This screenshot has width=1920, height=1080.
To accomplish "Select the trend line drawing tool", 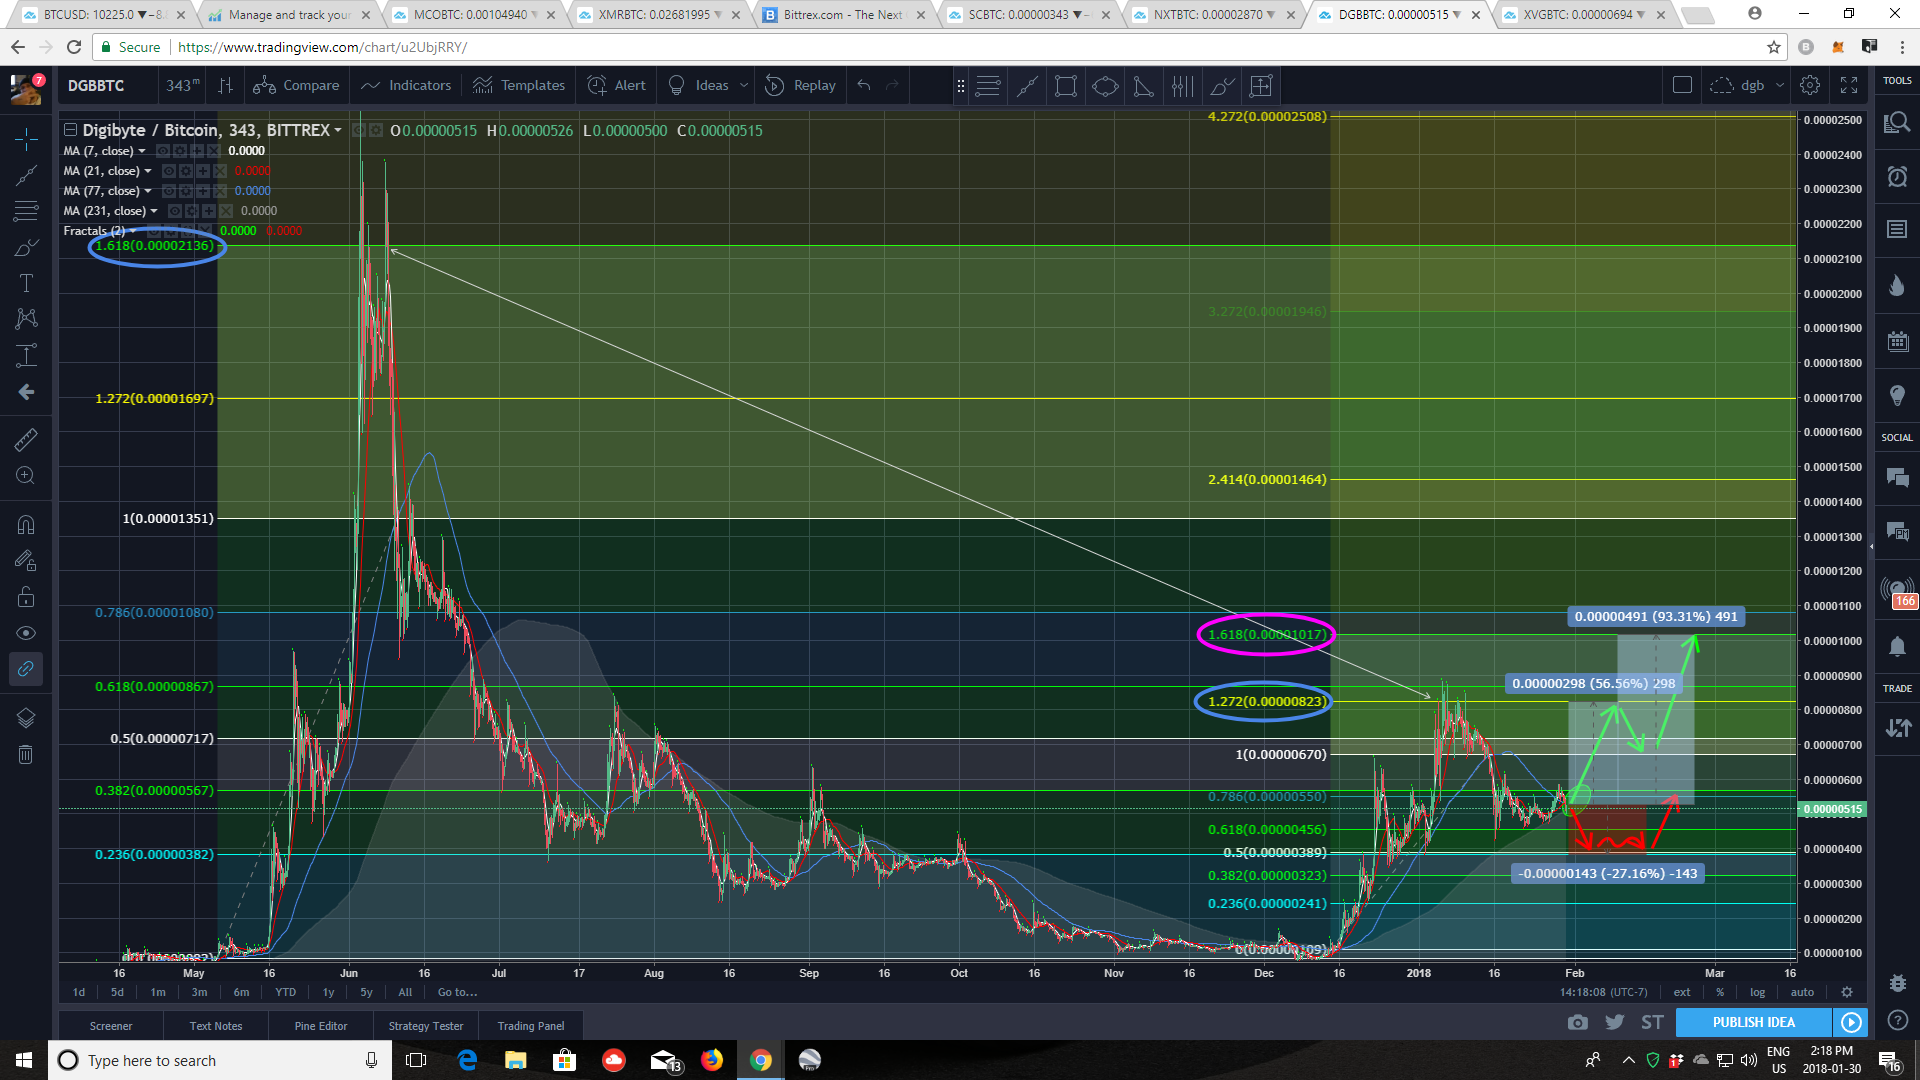I will [26, 176].
